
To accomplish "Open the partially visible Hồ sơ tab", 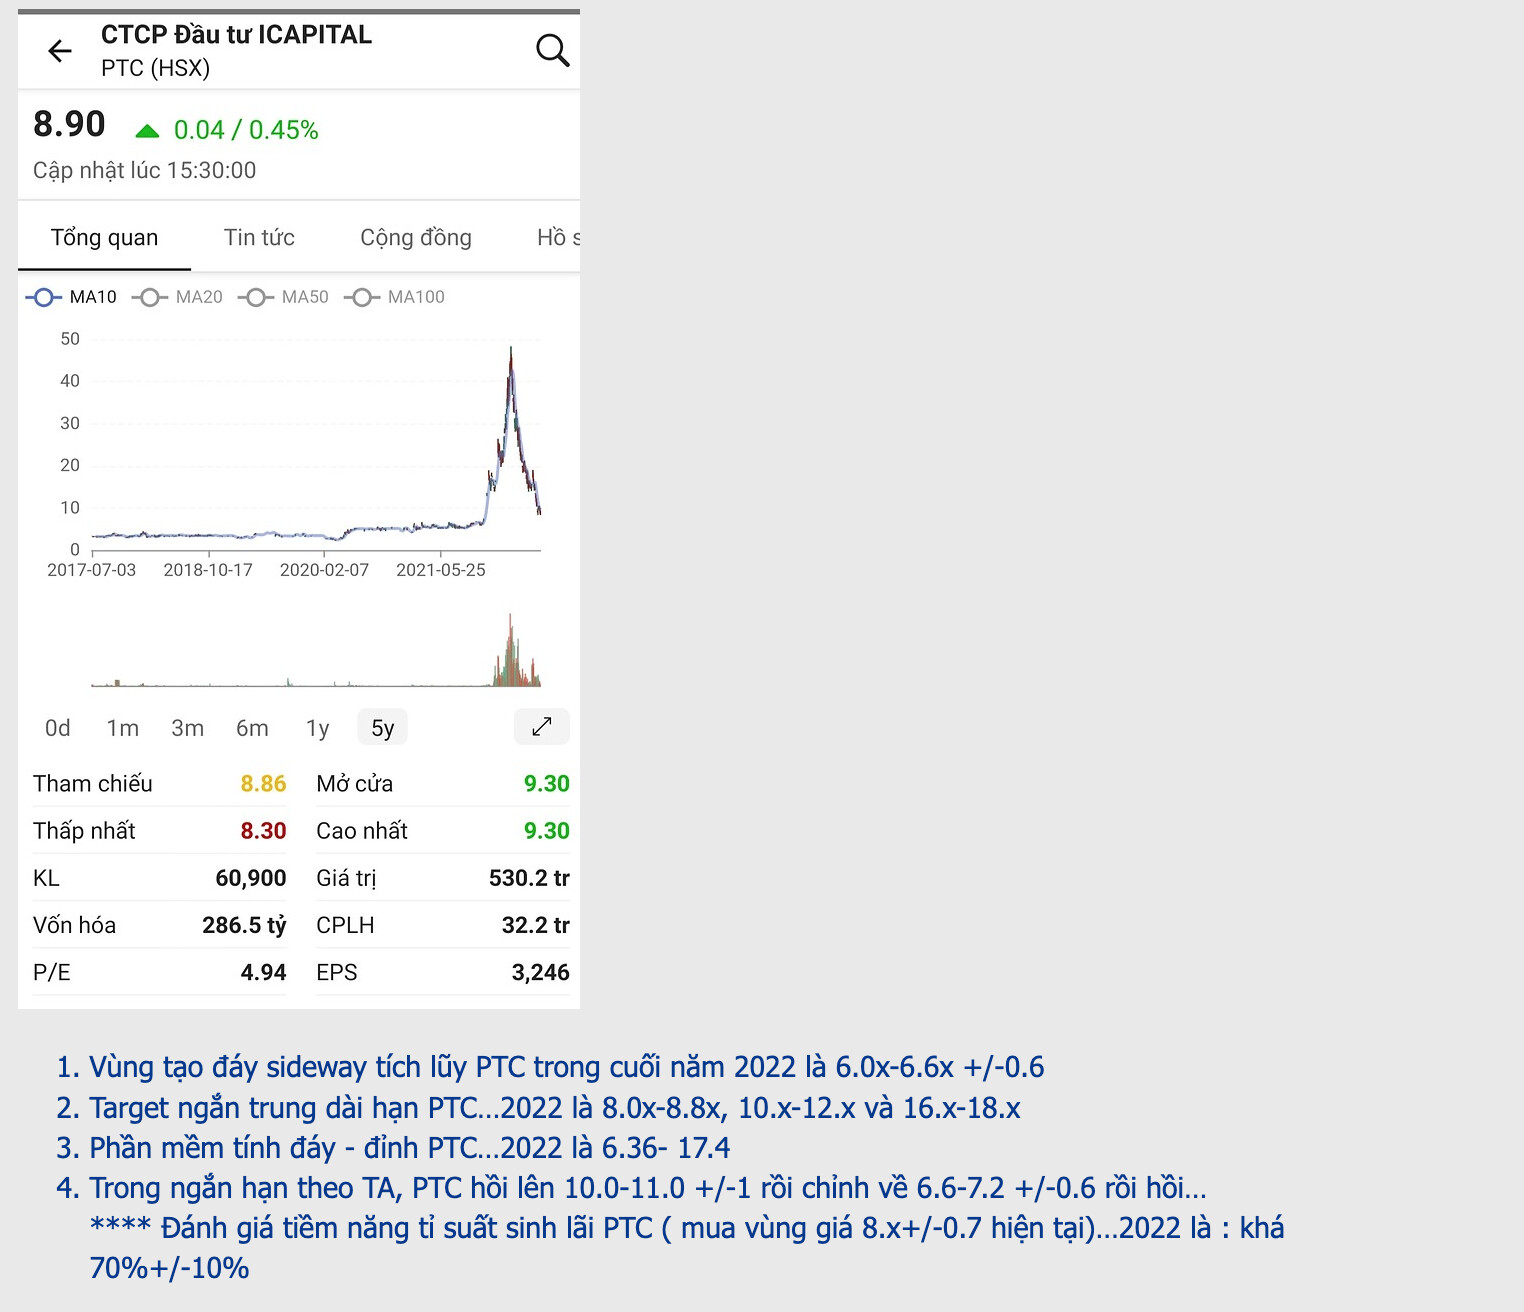I will 558,238.
